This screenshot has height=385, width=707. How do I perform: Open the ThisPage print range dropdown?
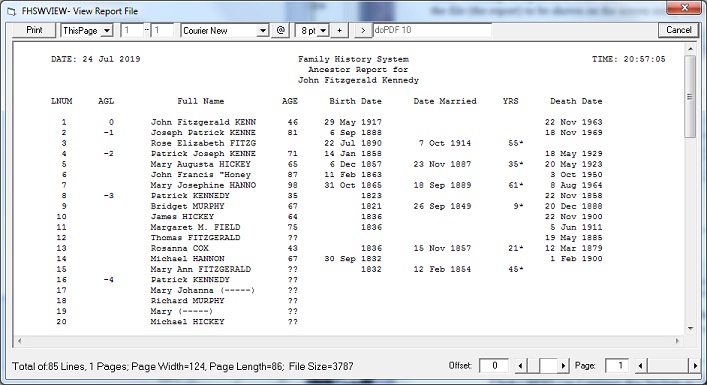[x=106, y=31]
